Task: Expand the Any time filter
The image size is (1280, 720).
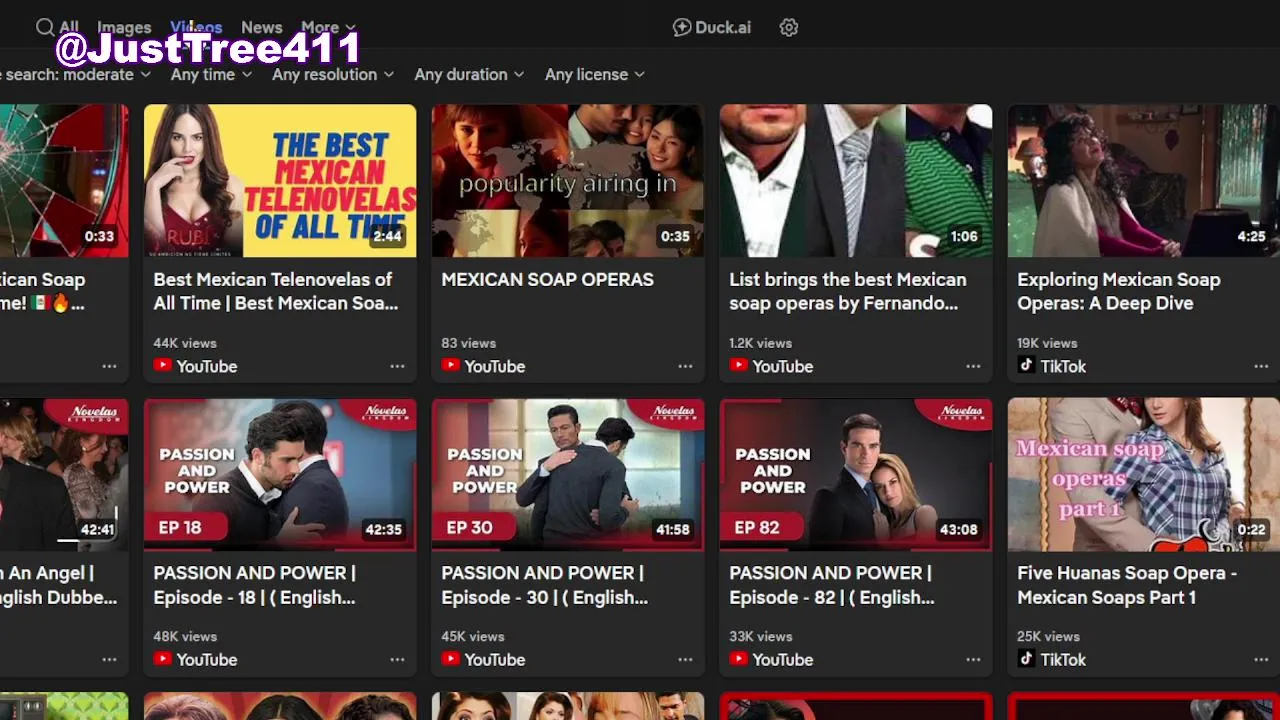Action: 210,74
